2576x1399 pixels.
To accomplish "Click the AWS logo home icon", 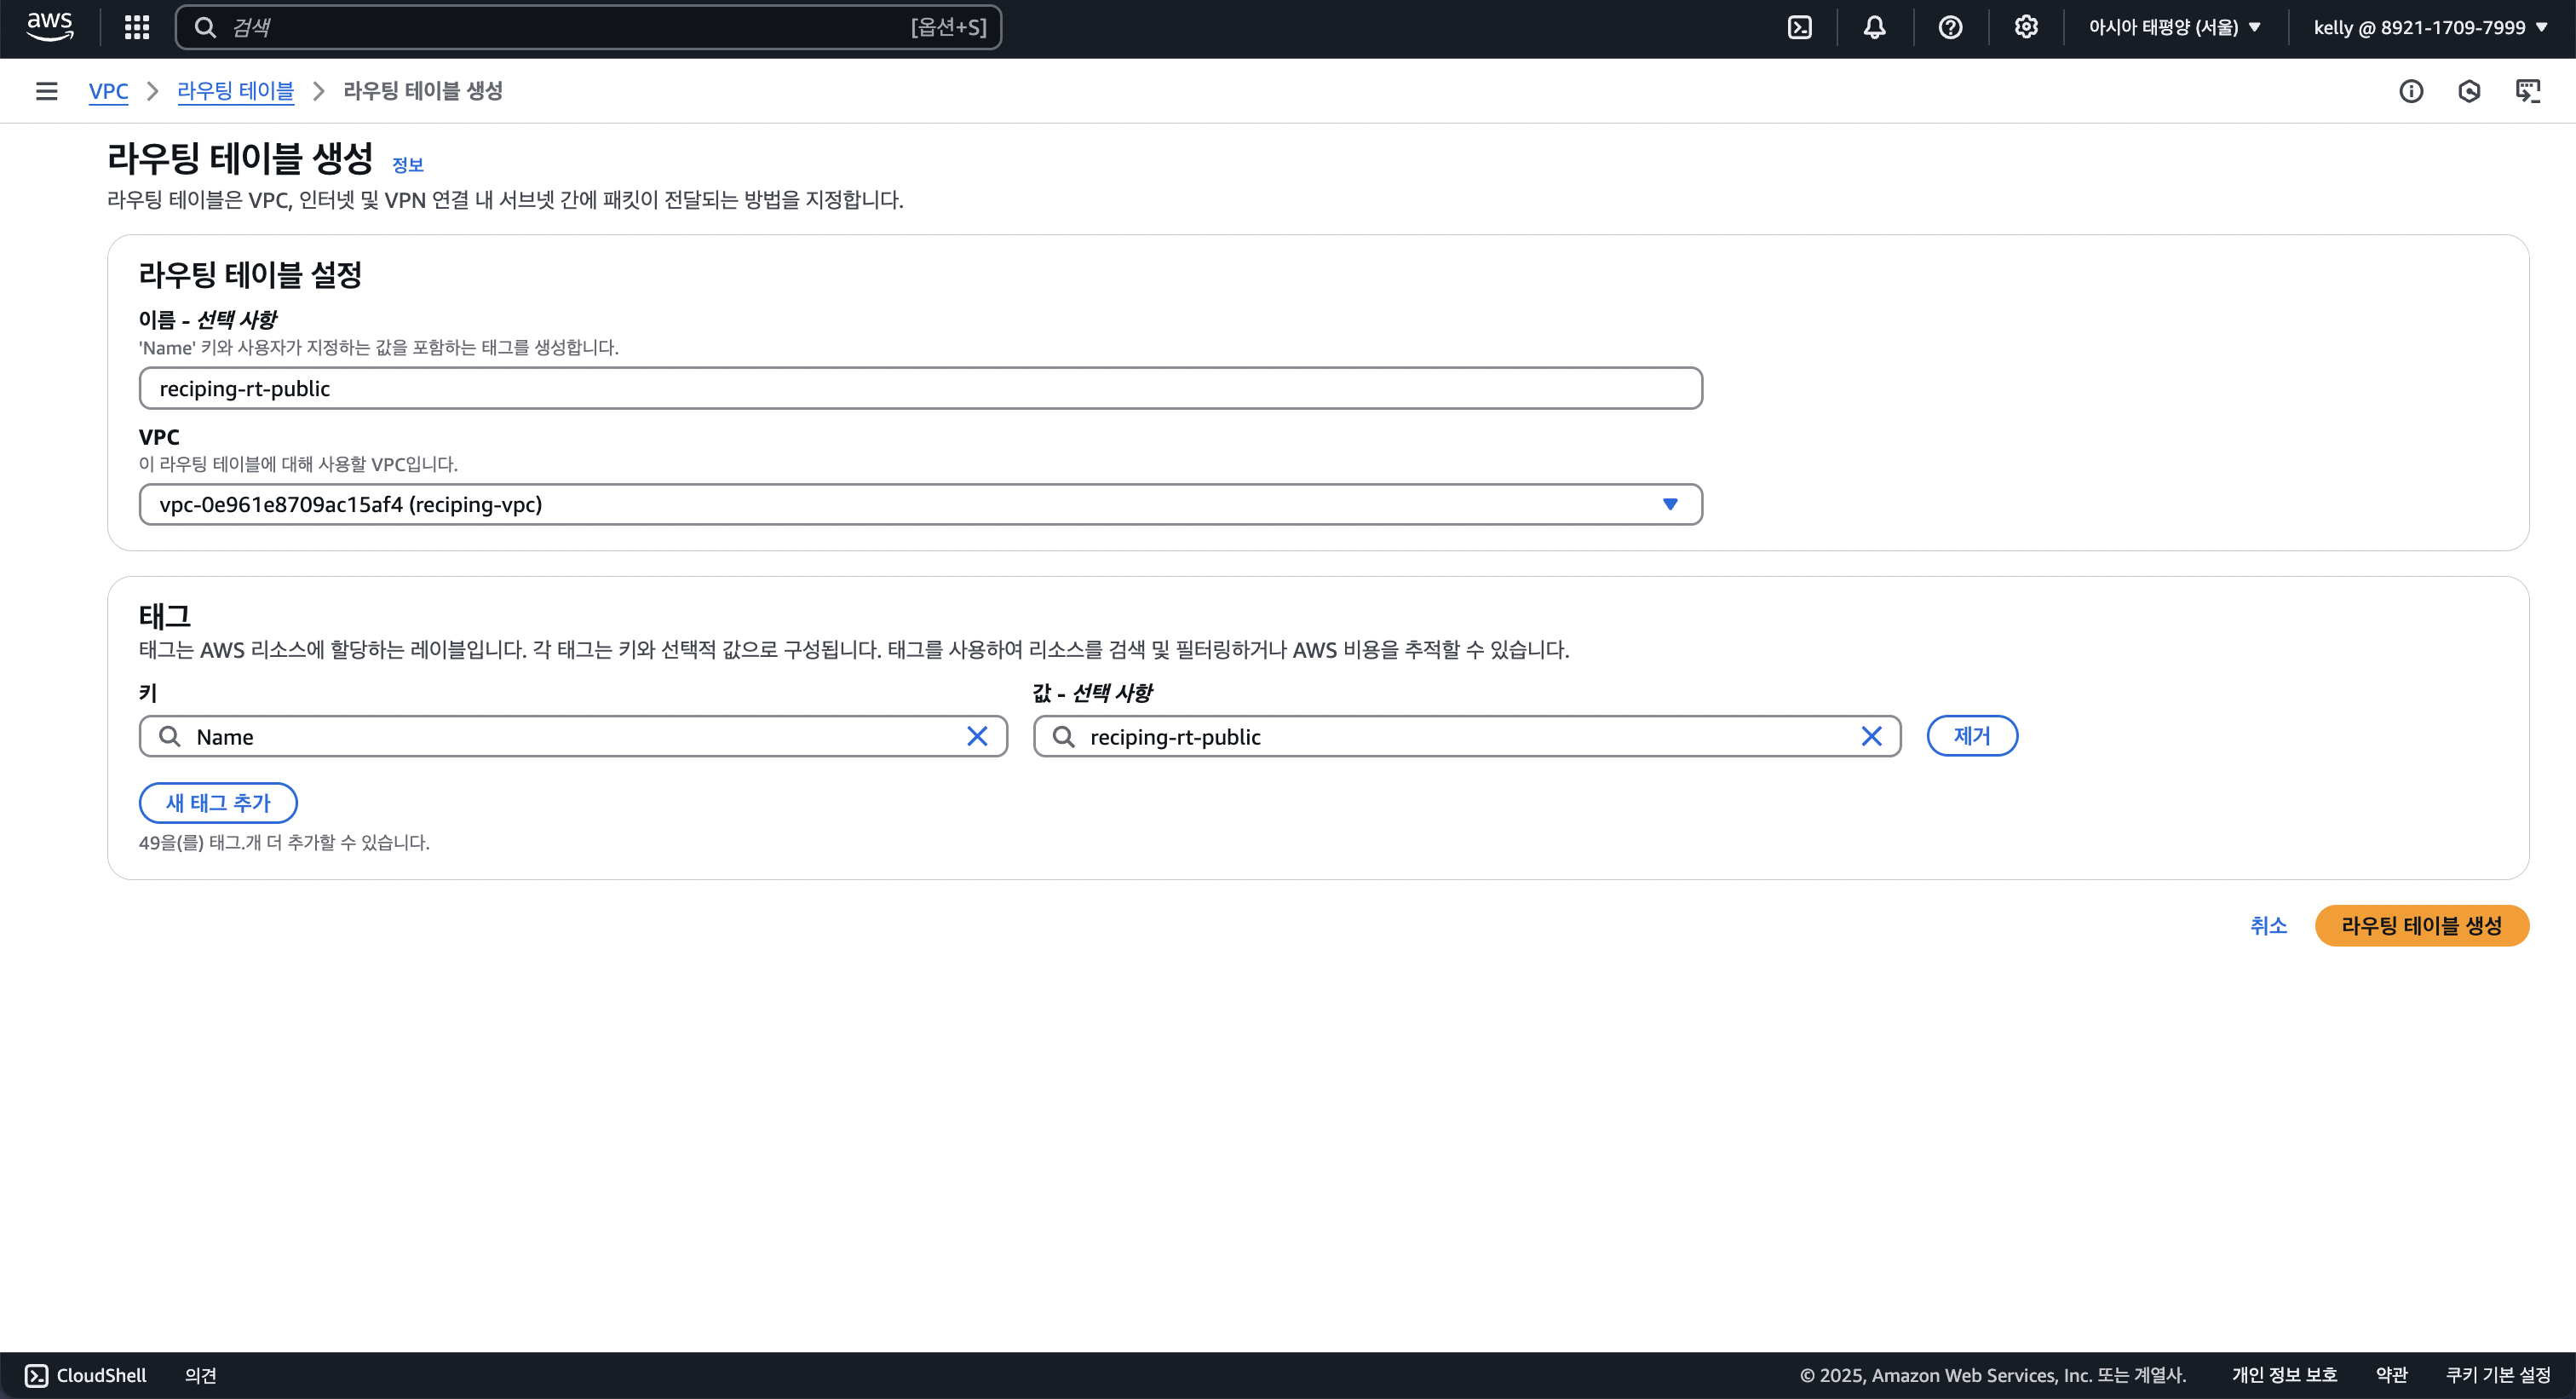I will pos(49,27).
